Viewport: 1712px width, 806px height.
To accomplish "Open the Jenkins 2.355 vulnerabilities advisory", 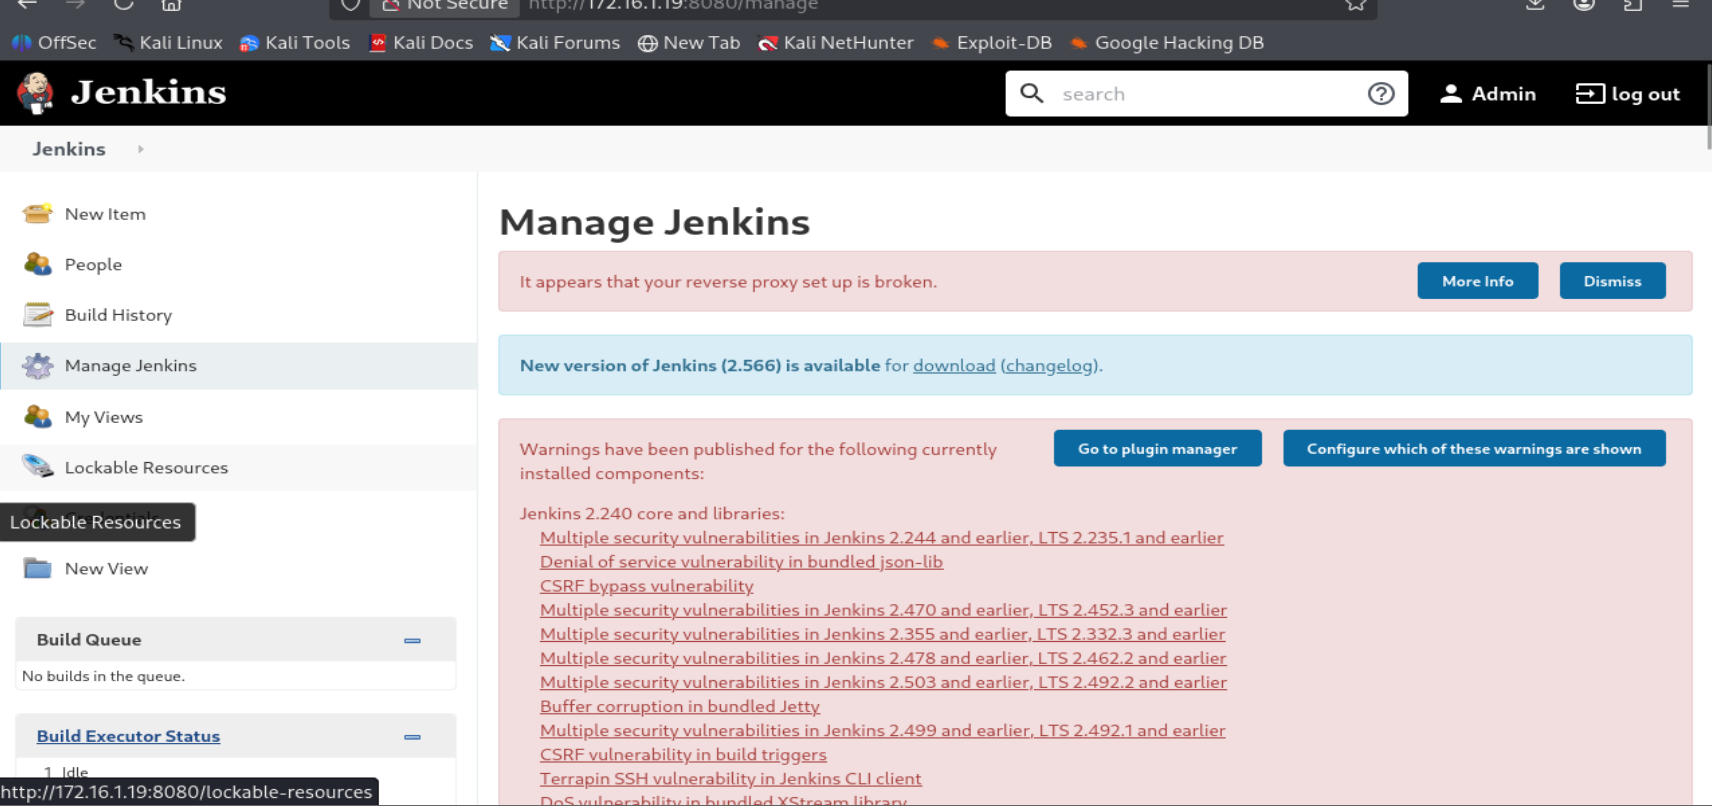I will pos(882,634).
